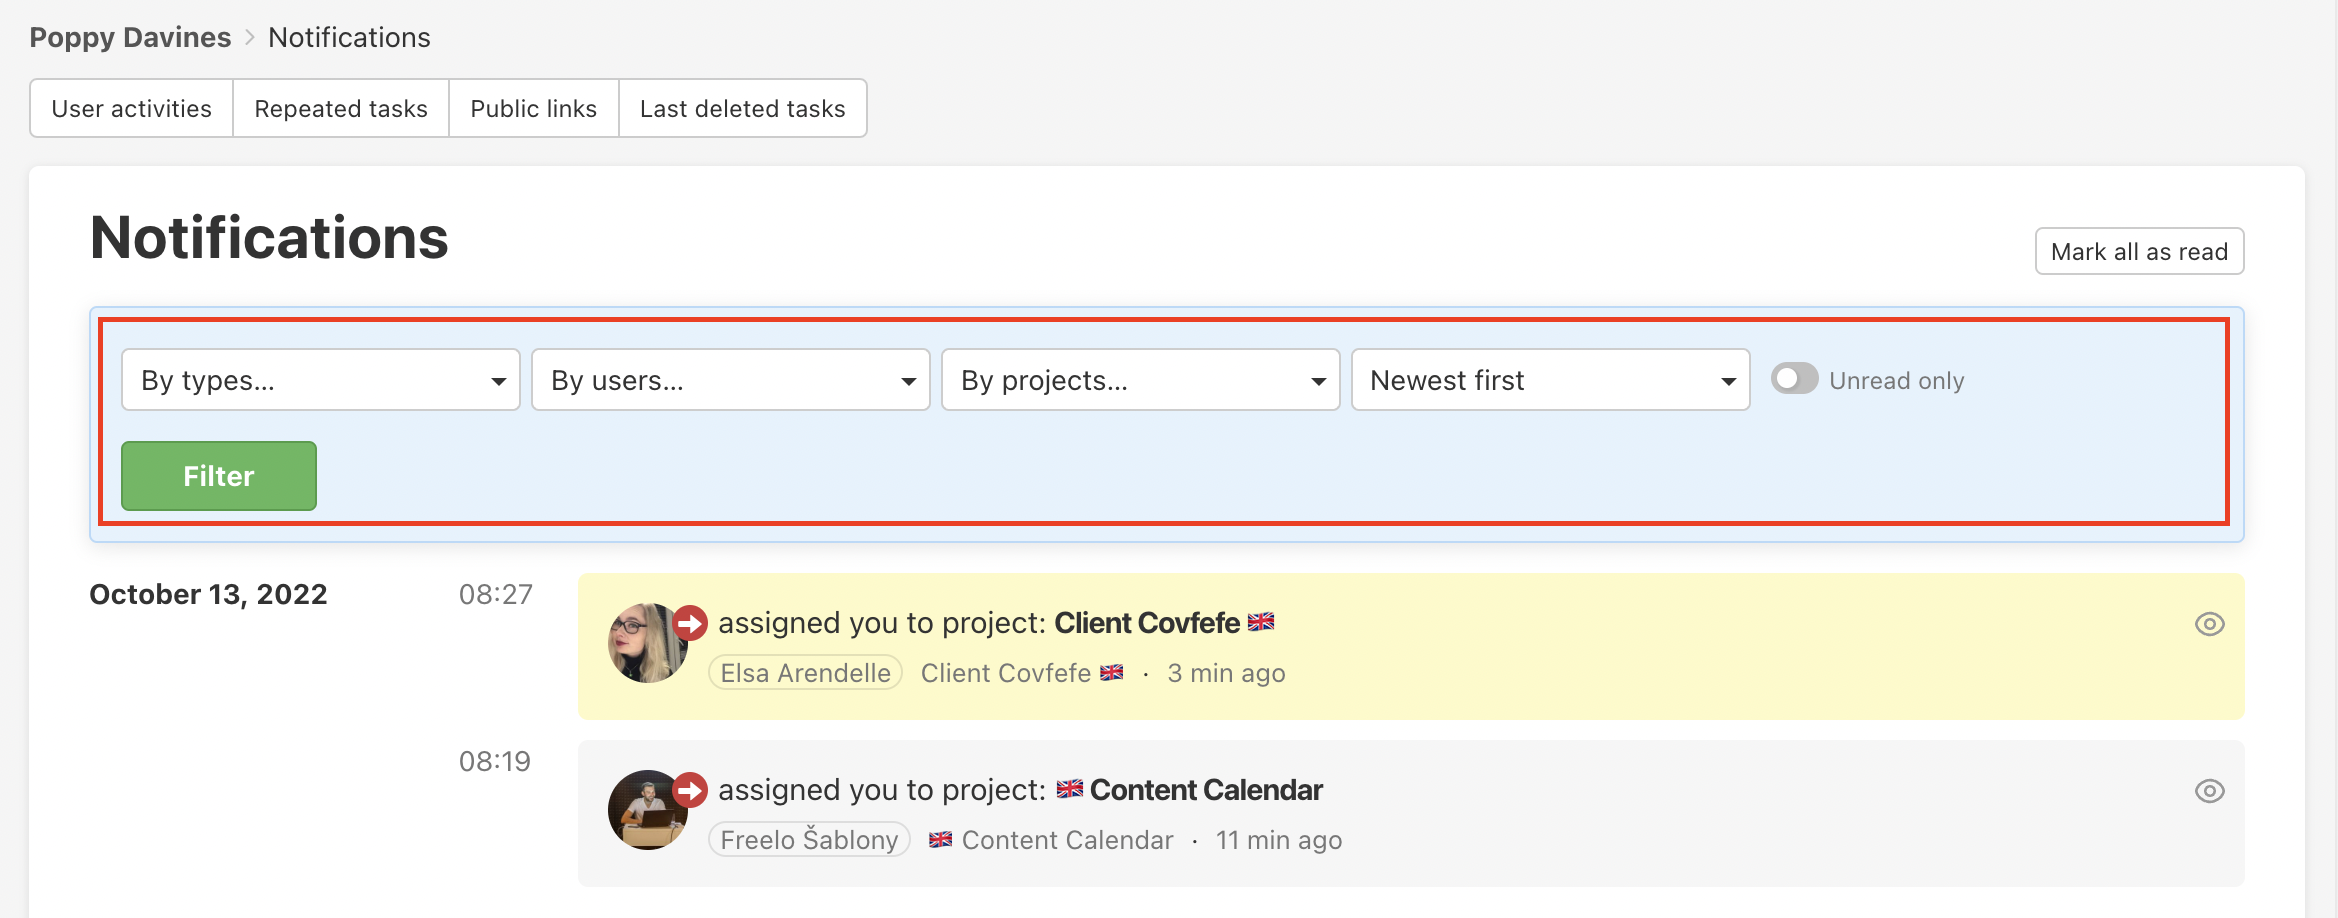Open the Repeated tasks tab
Screen dimensions: 2338x918
tap(341, 108)
